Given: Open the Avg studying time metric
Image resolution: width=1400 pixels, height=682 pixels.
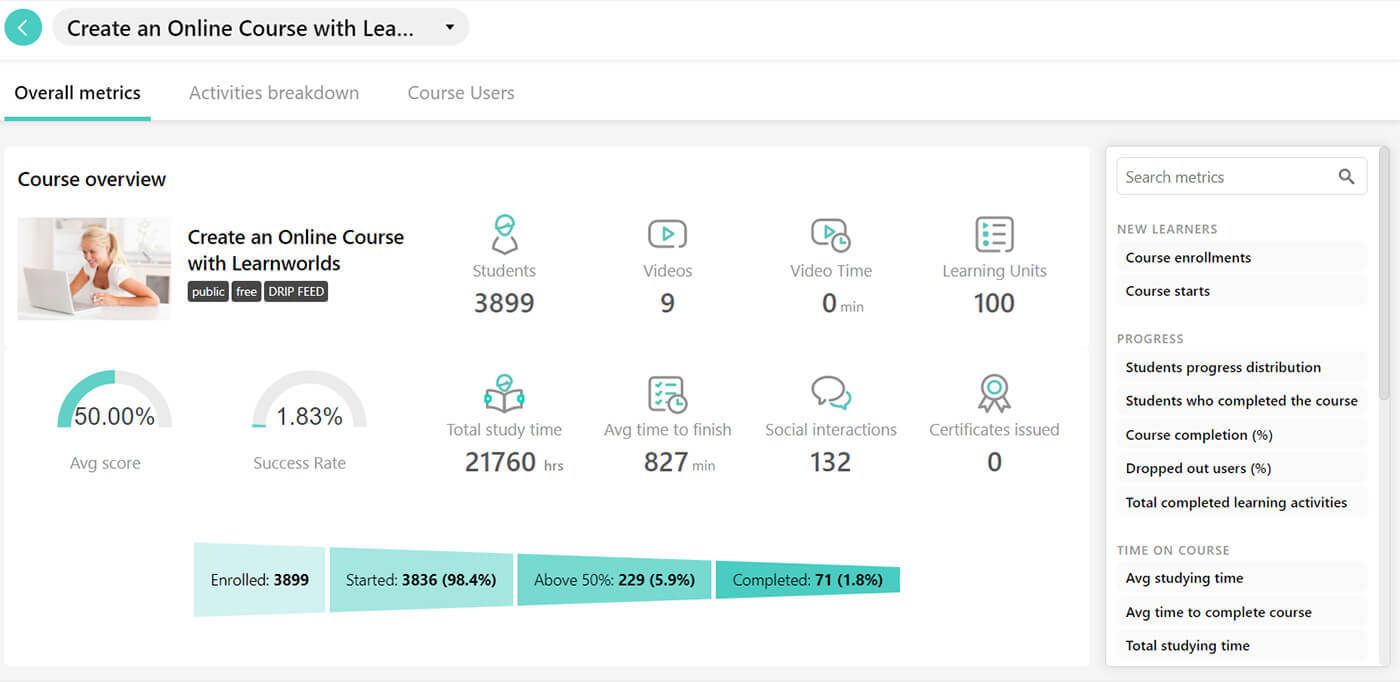Looking at the screenshot, I should point(1184,578).
